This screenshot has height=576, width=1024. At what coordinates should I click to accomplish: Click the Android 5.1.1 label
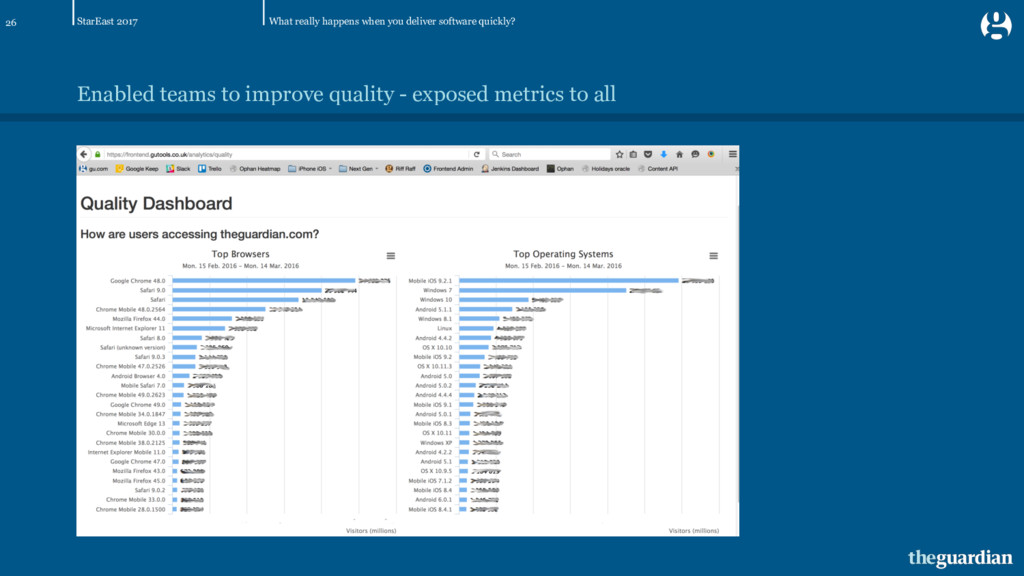coord(434,310)
